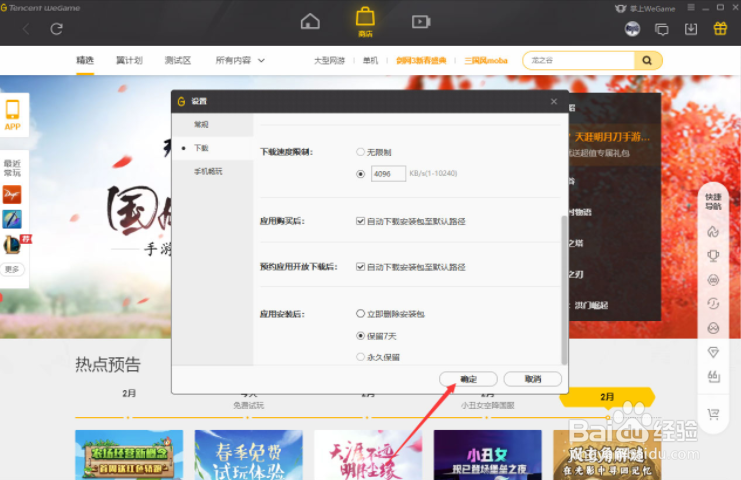Switch to the 精选 featured tab
Screen dimensions: 741x480
tap(85, 60)
